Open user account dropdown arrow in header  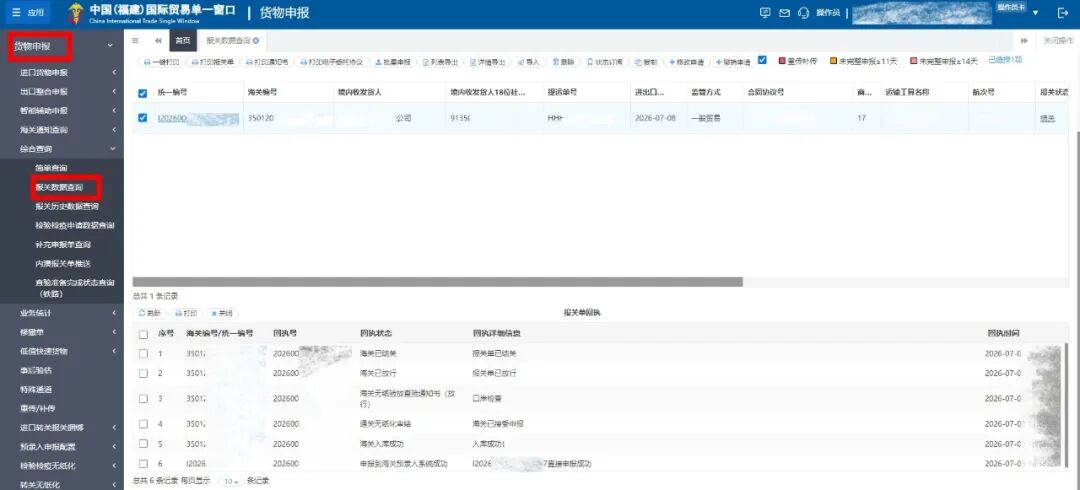coord(1035,13)
